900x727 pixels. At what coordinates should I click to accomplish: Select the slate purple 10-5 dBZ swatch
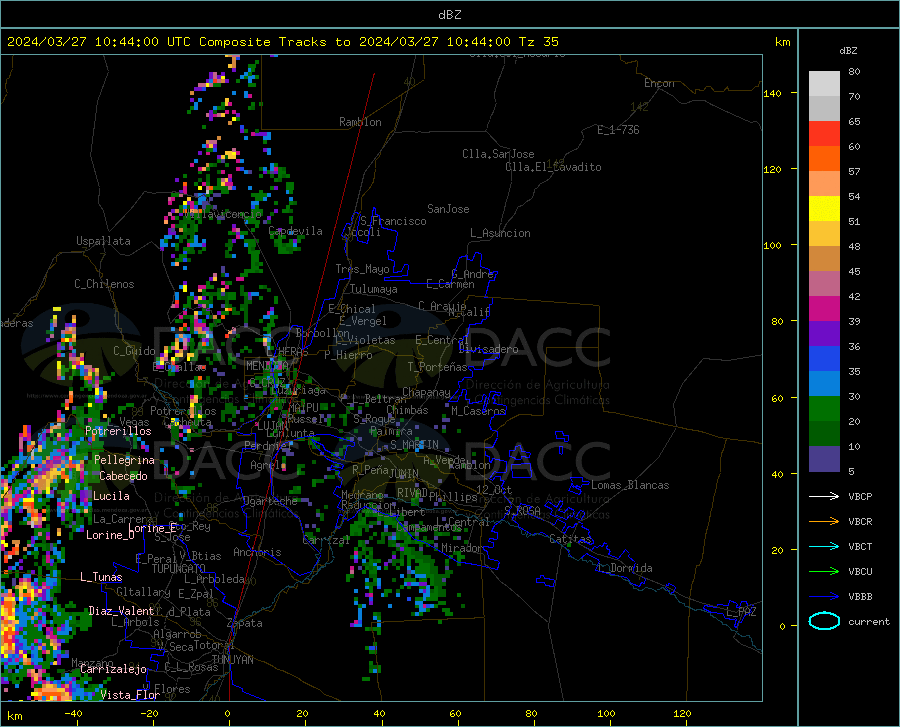point(824,460)
